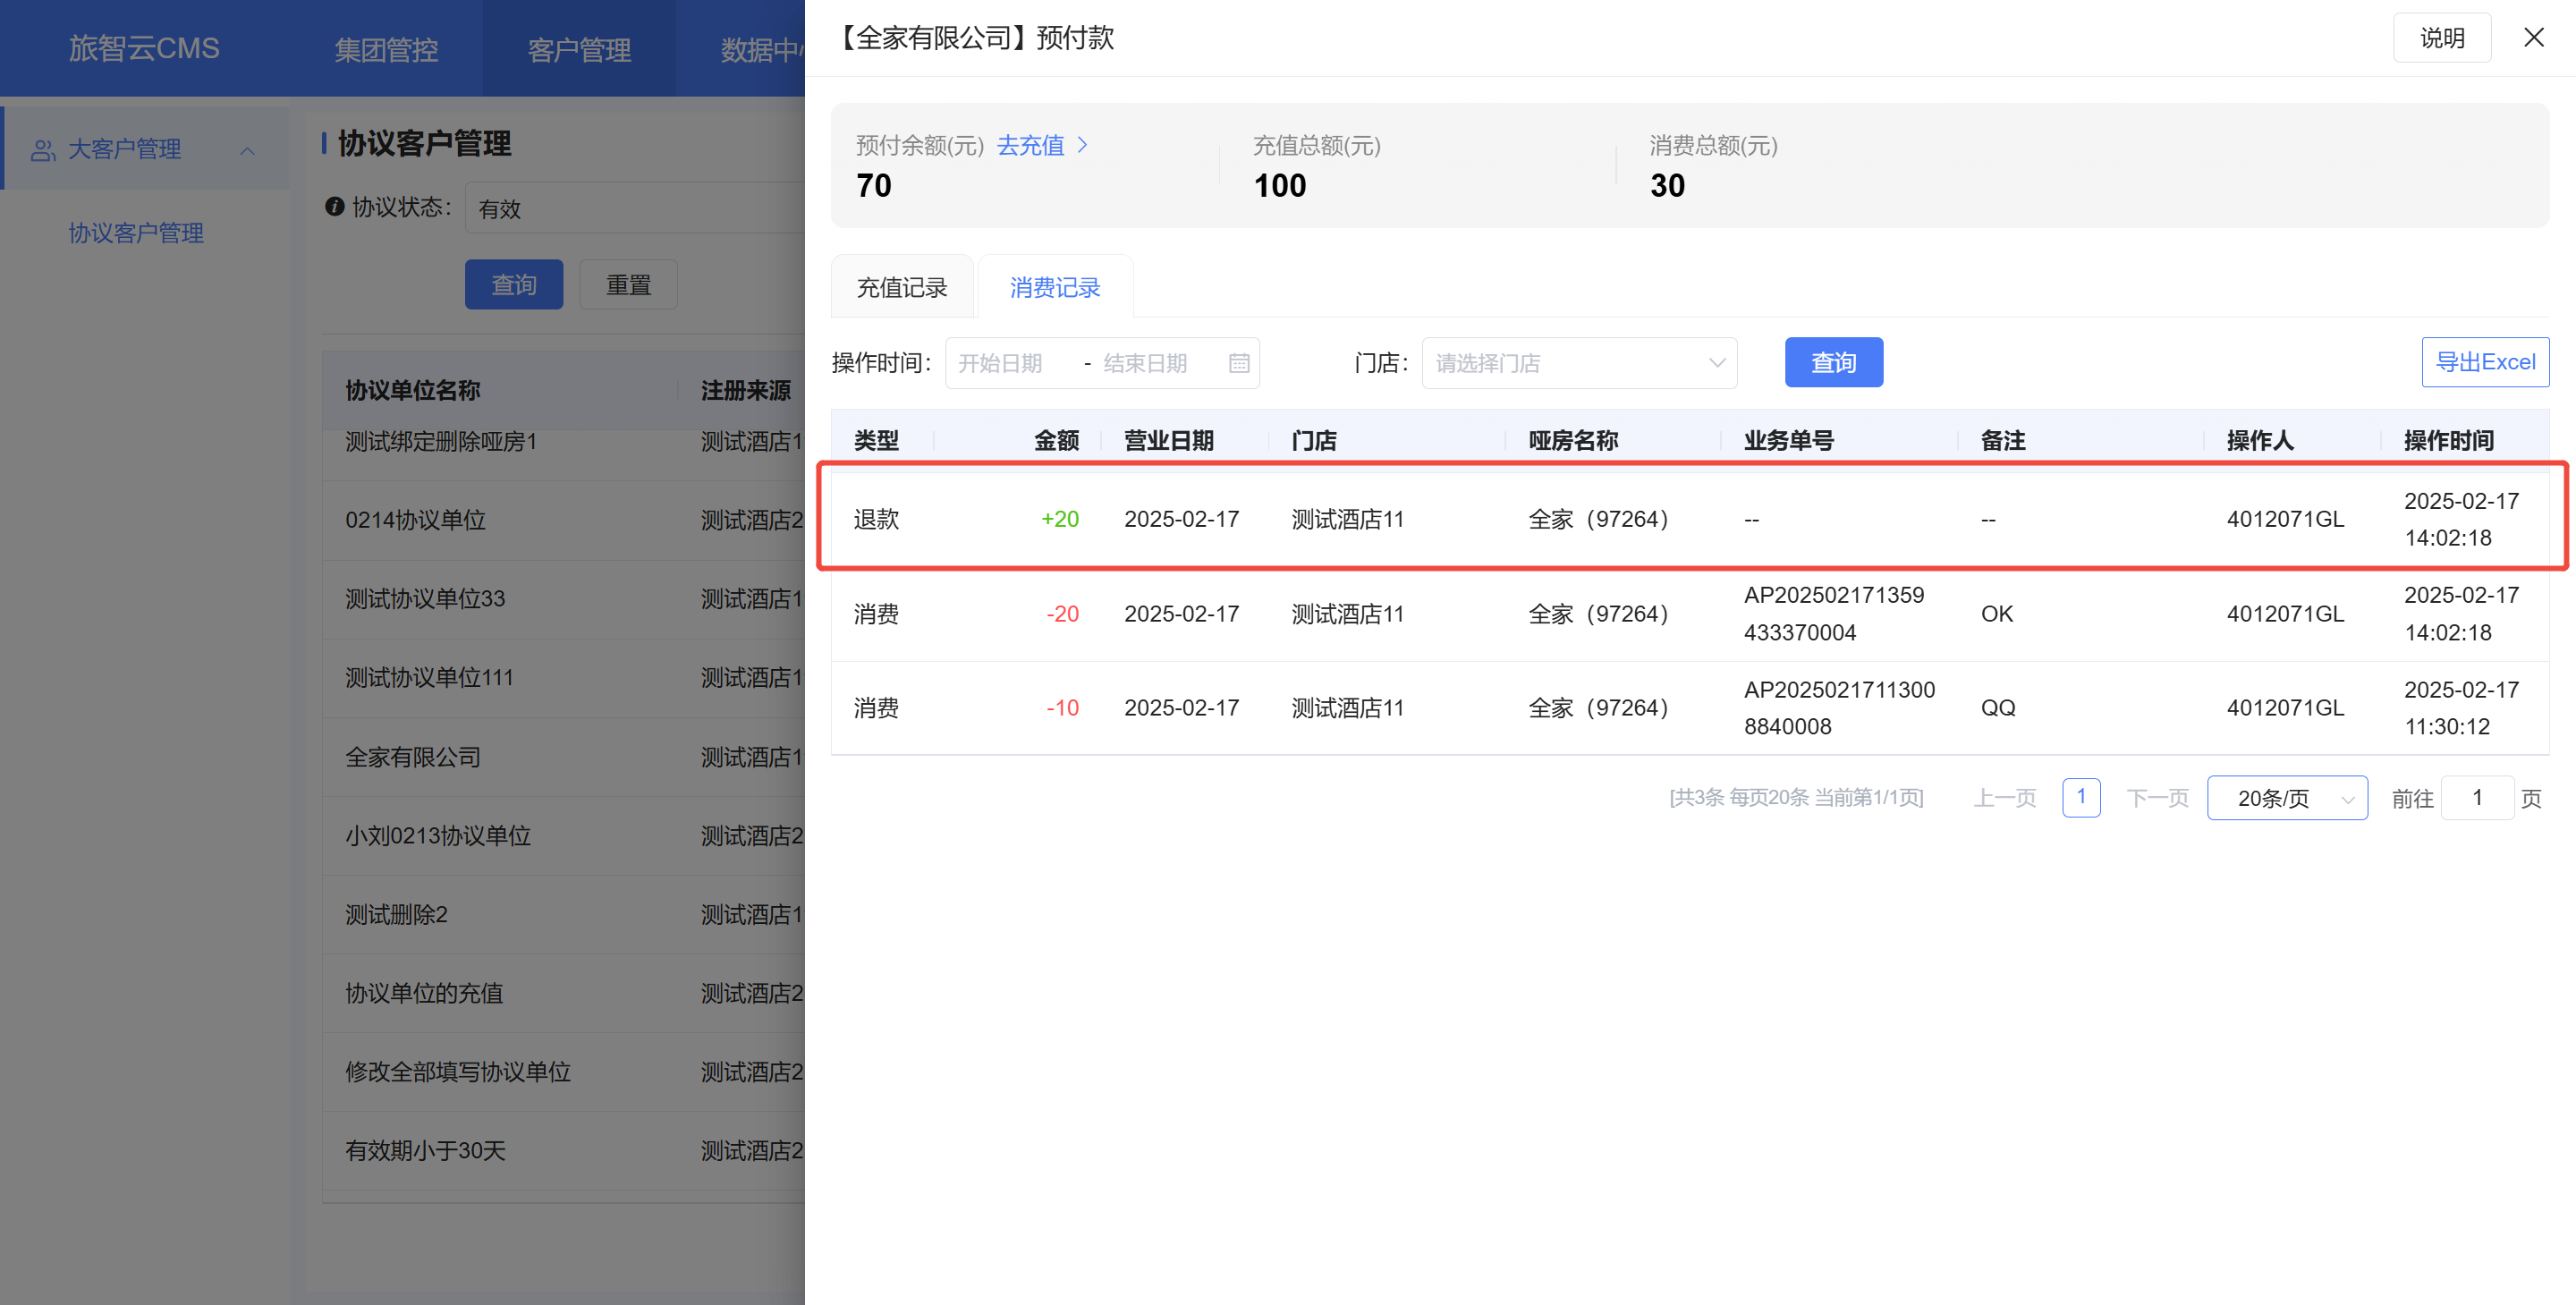2576x1305 pixels.
Task: Click the 导出Excel button
Action: (2484, 362)
